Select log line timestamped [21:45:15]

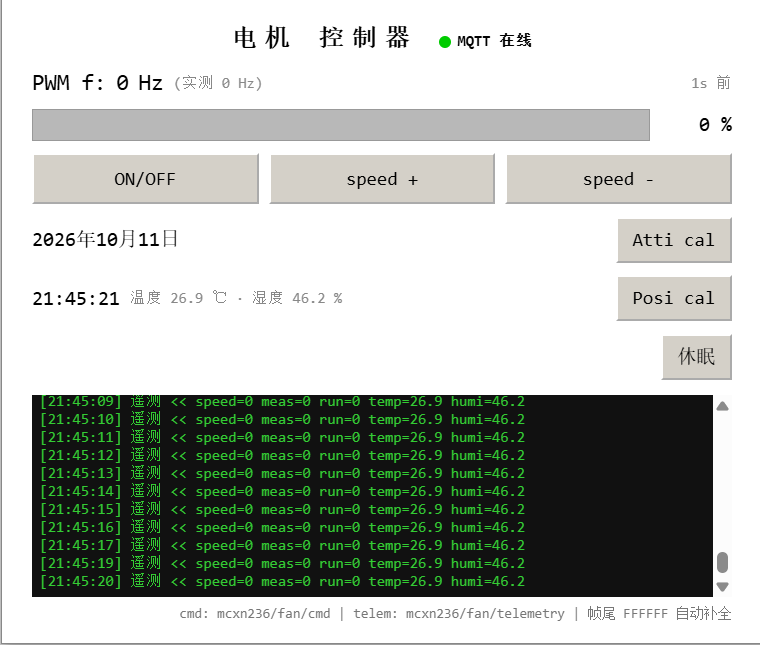282,509
